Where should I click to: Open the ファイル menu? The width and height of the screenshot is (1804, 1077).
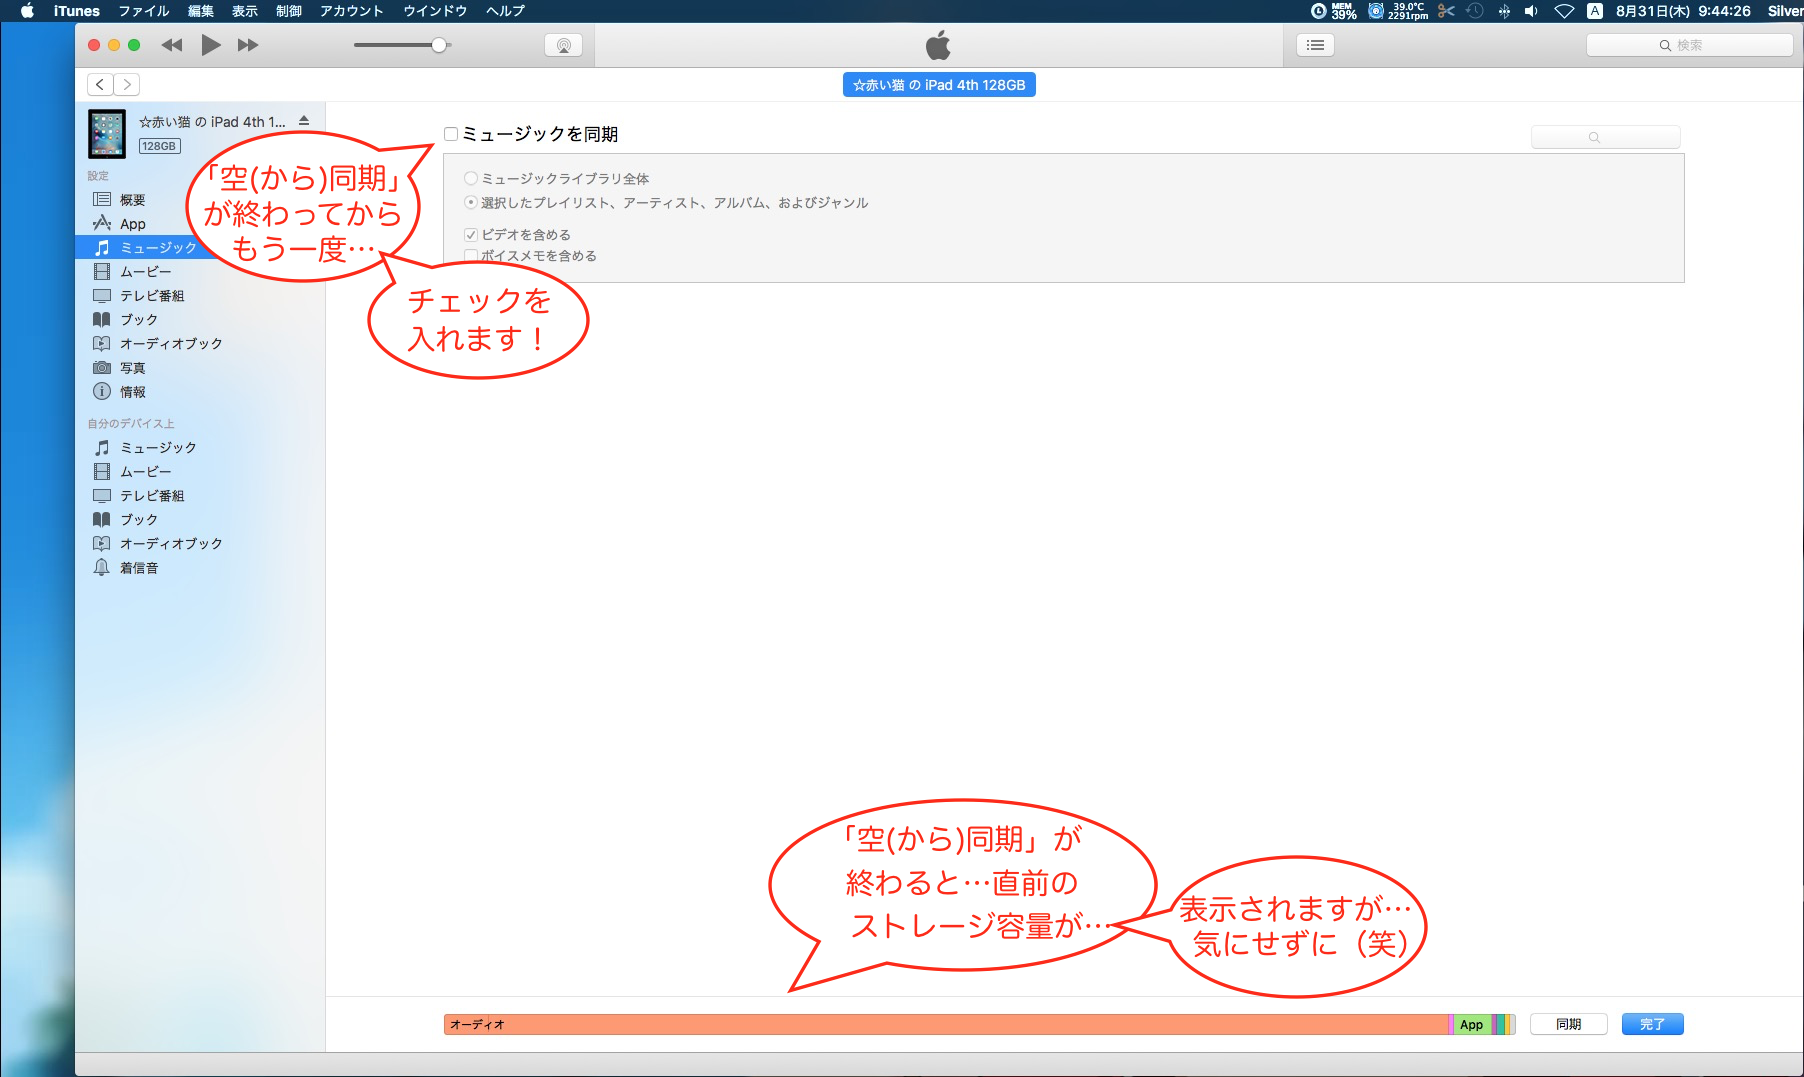coord(144,11)
